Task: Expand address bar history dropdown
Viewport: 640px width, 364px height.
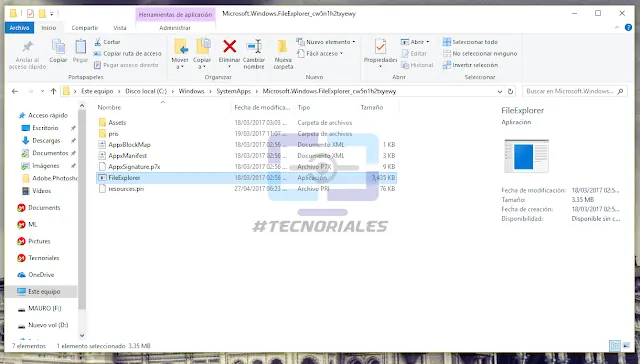Action: click(x=500, y=91)
